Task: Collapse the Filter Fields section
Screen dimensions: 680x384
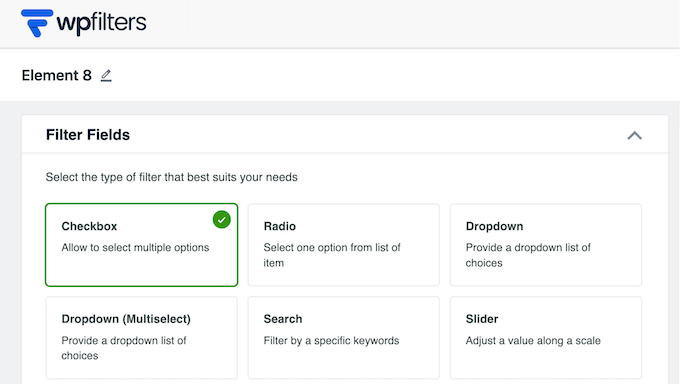Action: [x=634, y=135]
